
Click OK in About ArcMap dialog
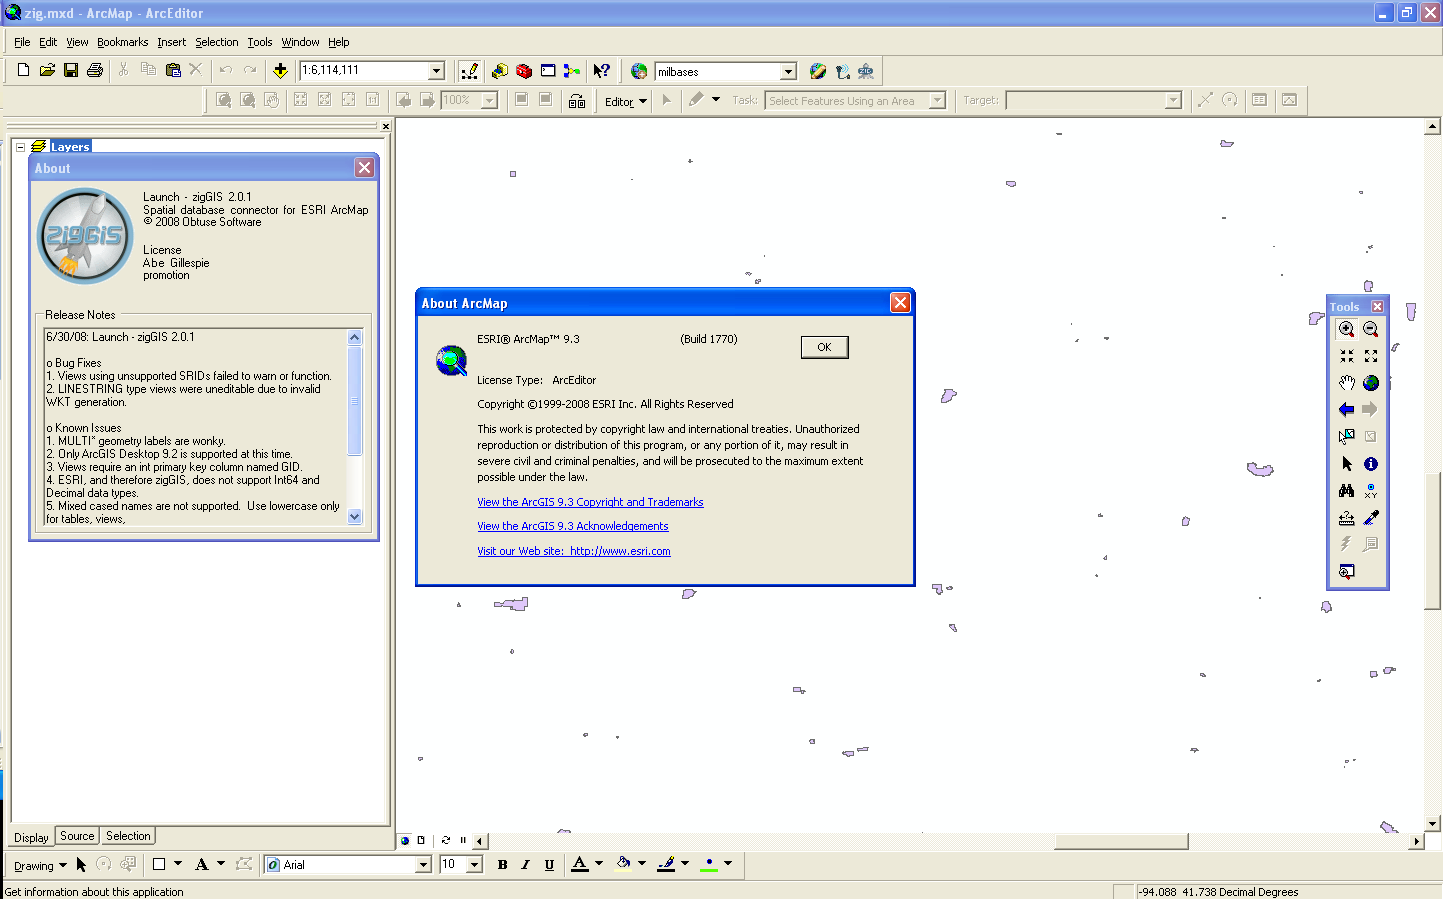[x=824, y=347]
